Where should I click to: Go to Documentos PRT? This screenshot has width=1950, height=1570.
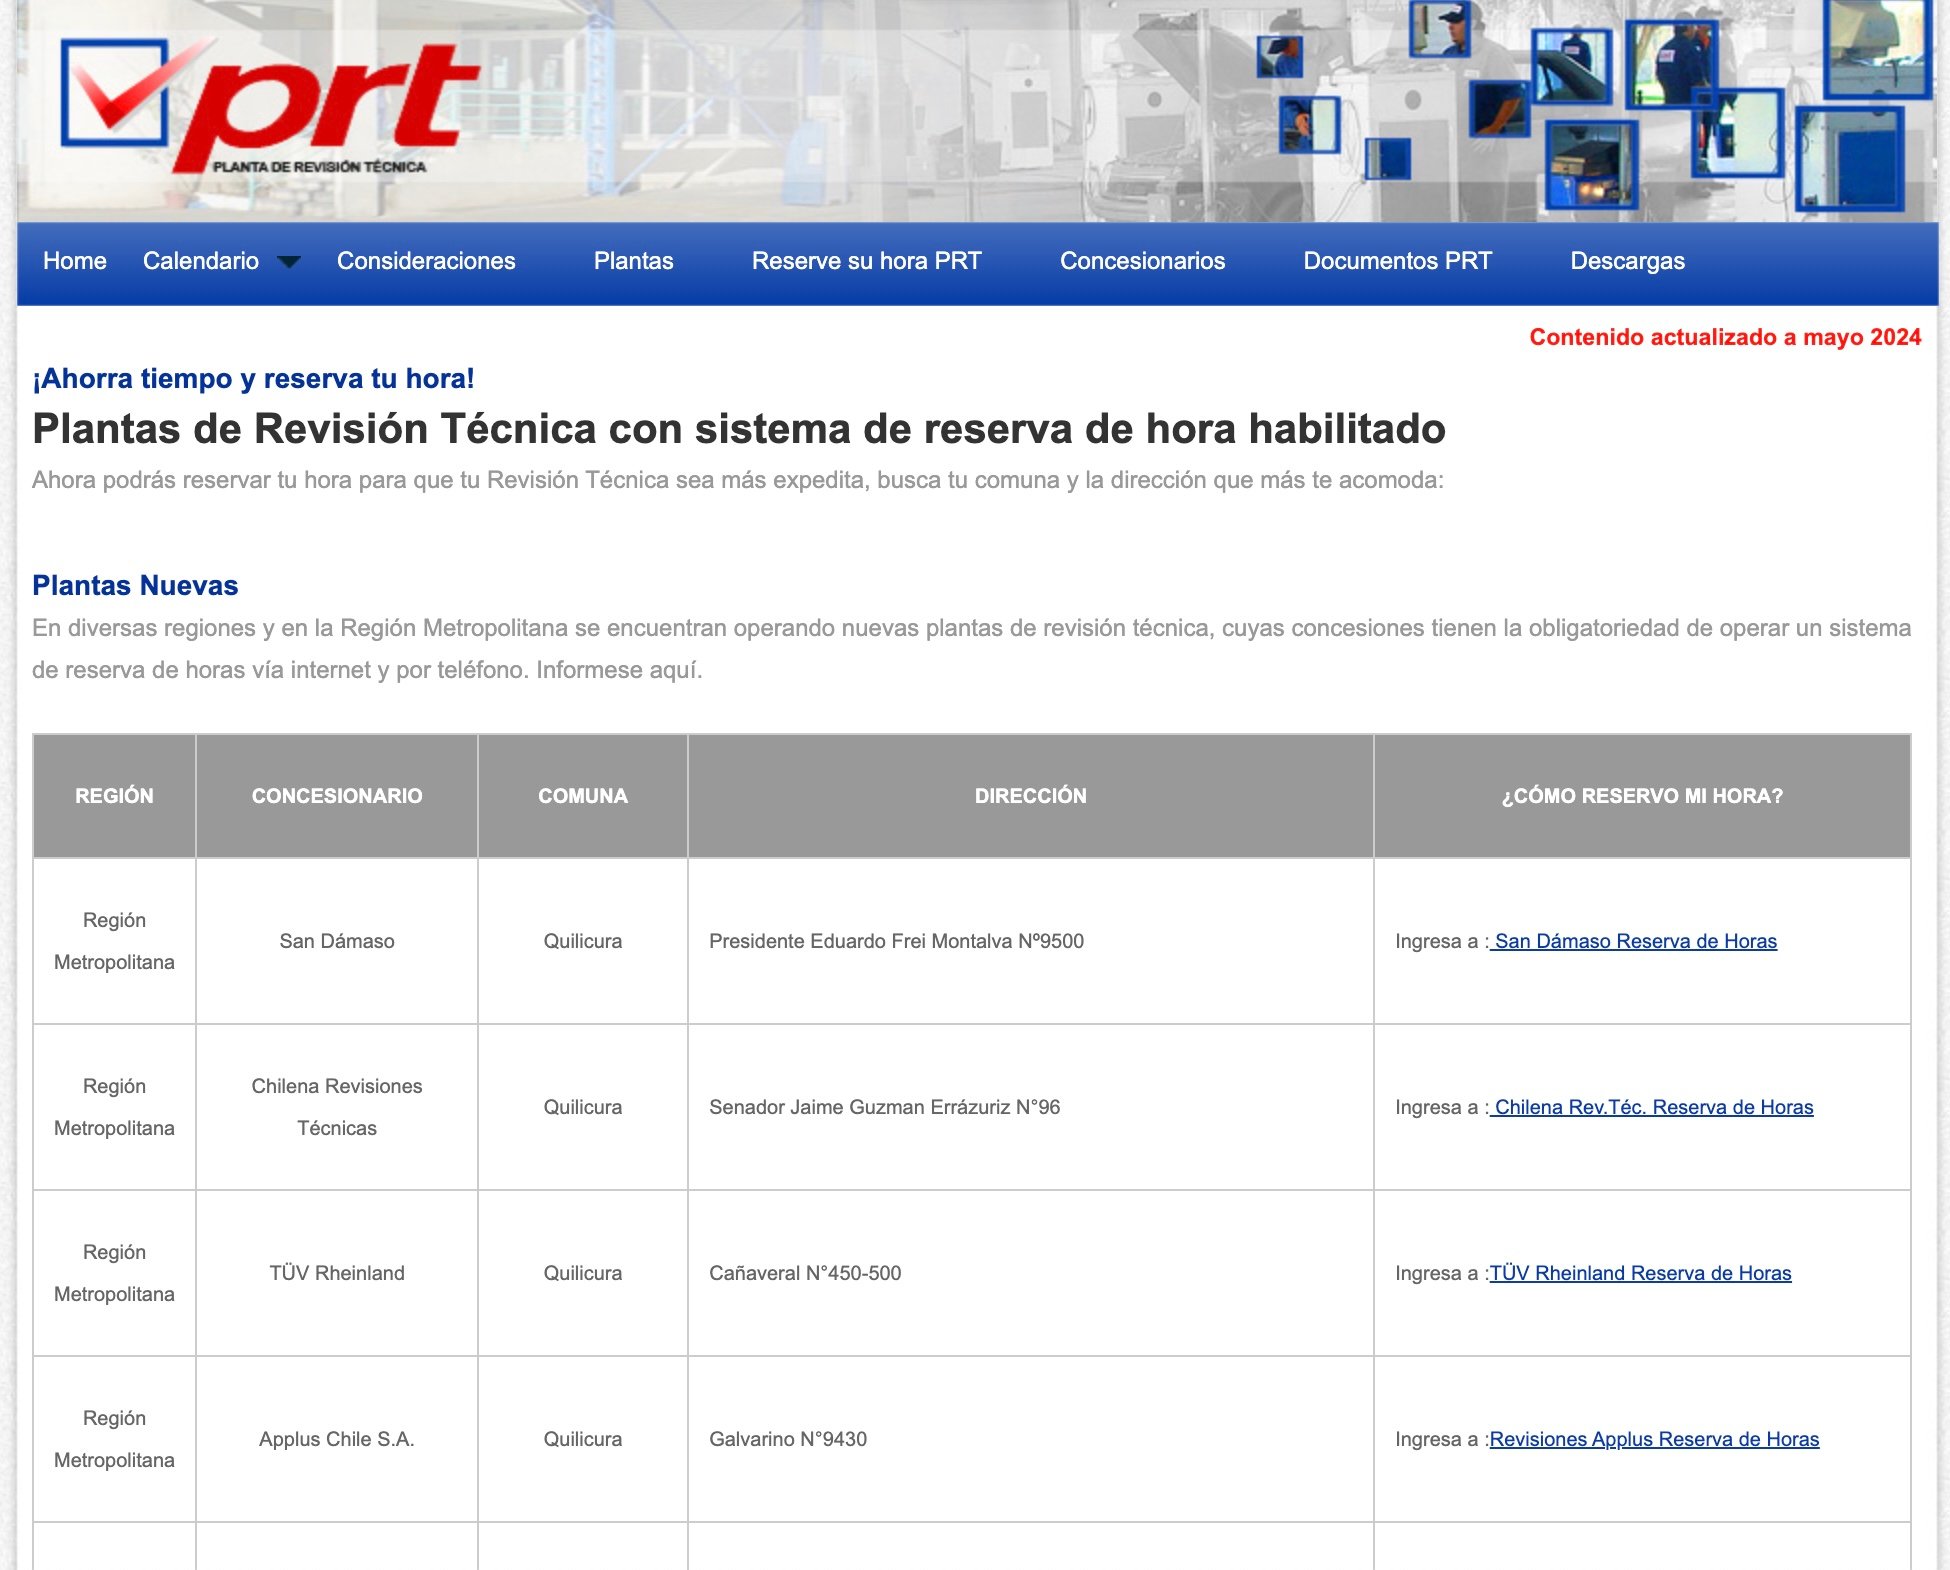pyautogui.click(x=1398, y=261)
